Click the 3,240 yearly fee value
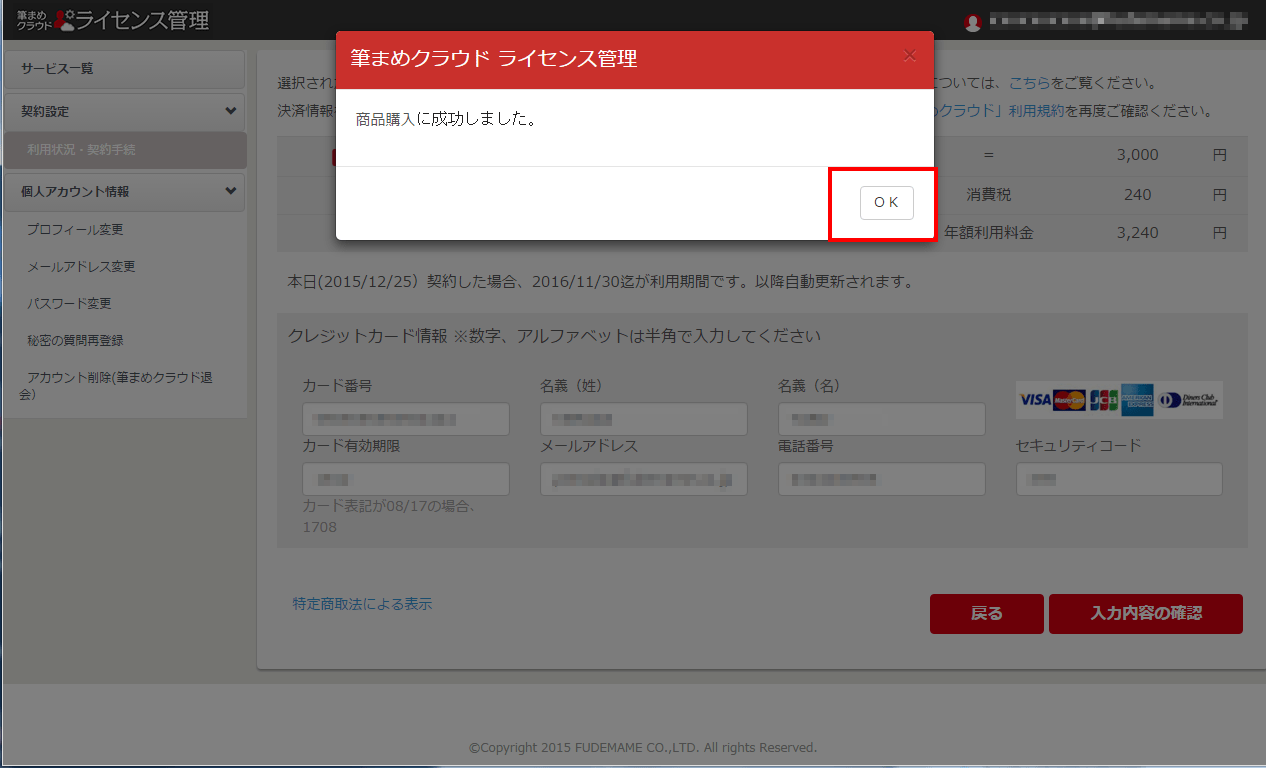This screenshot has width=1266, height=768. [1138, 233]
